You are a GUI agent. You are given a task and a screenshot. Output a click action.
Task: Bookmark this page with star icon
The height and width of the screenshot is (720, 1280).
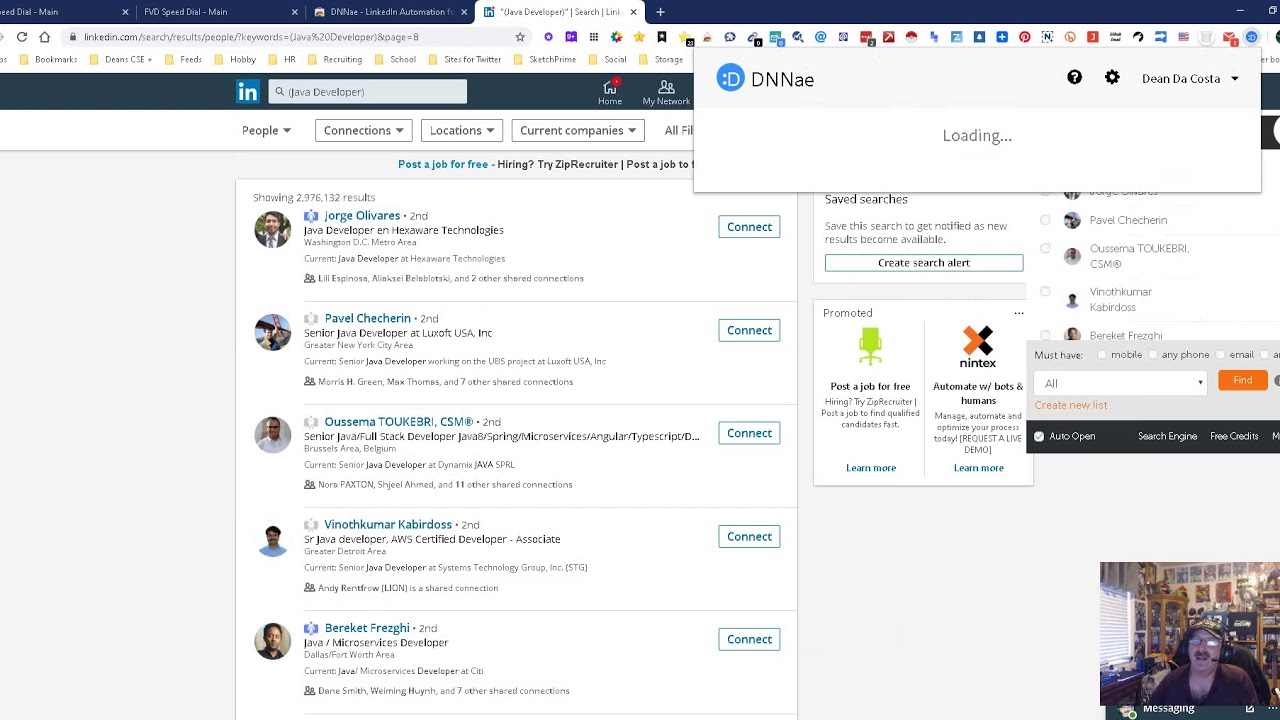point(520,37)
